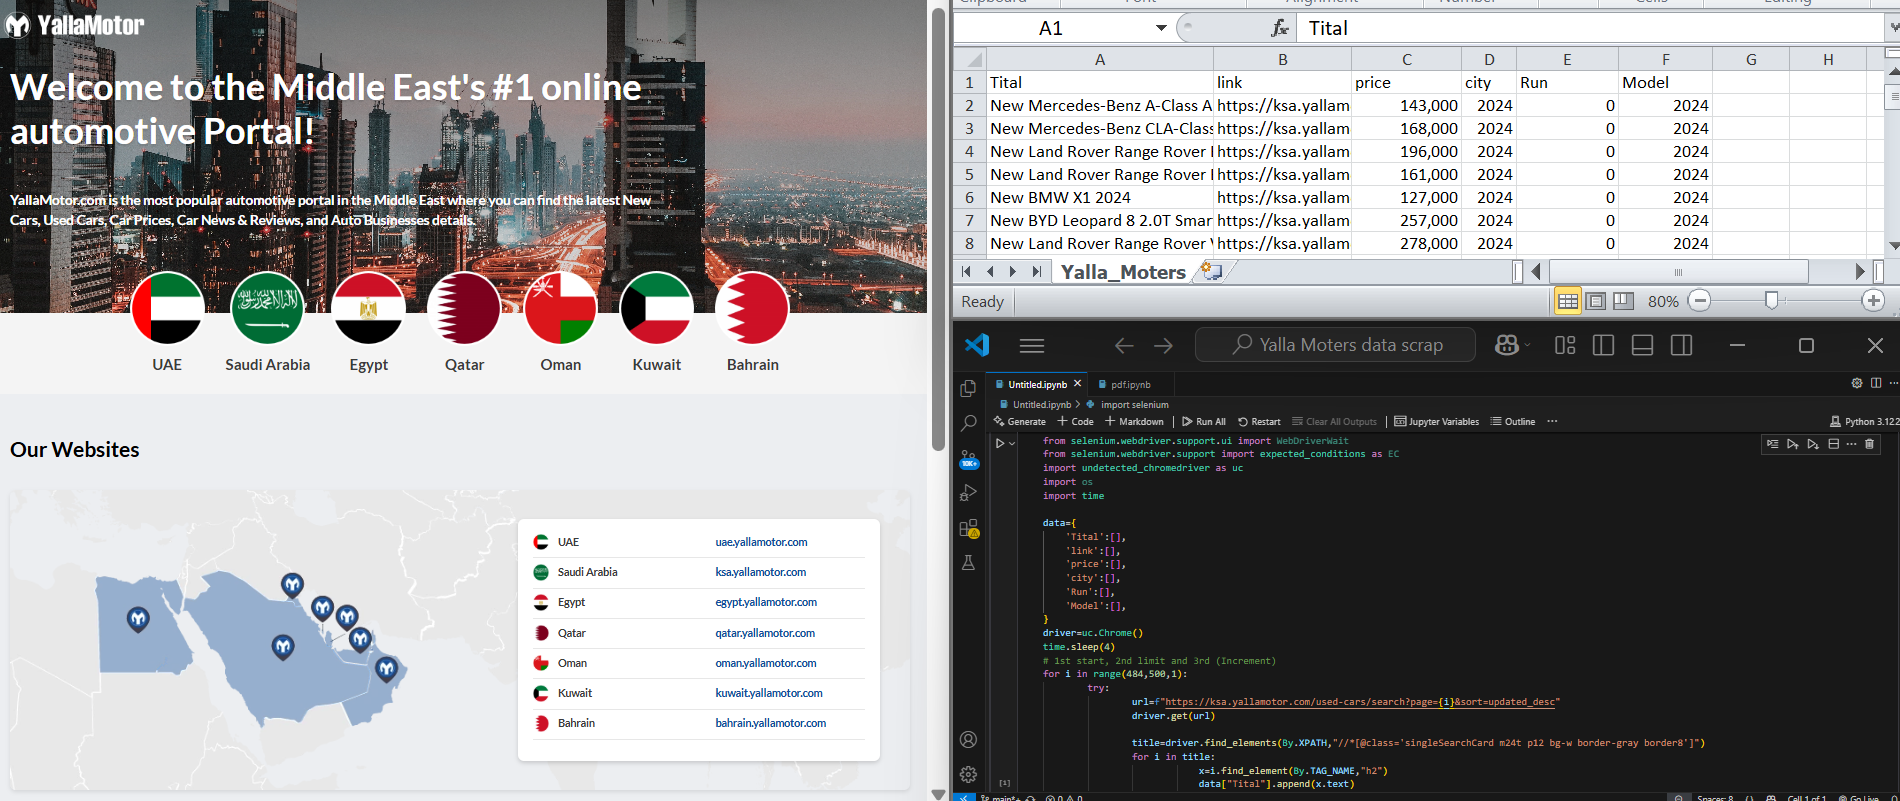This screenshot has width=1900, height=801.
Task: Click Excel formula bar containing Tital
Action: point(1590,28)
